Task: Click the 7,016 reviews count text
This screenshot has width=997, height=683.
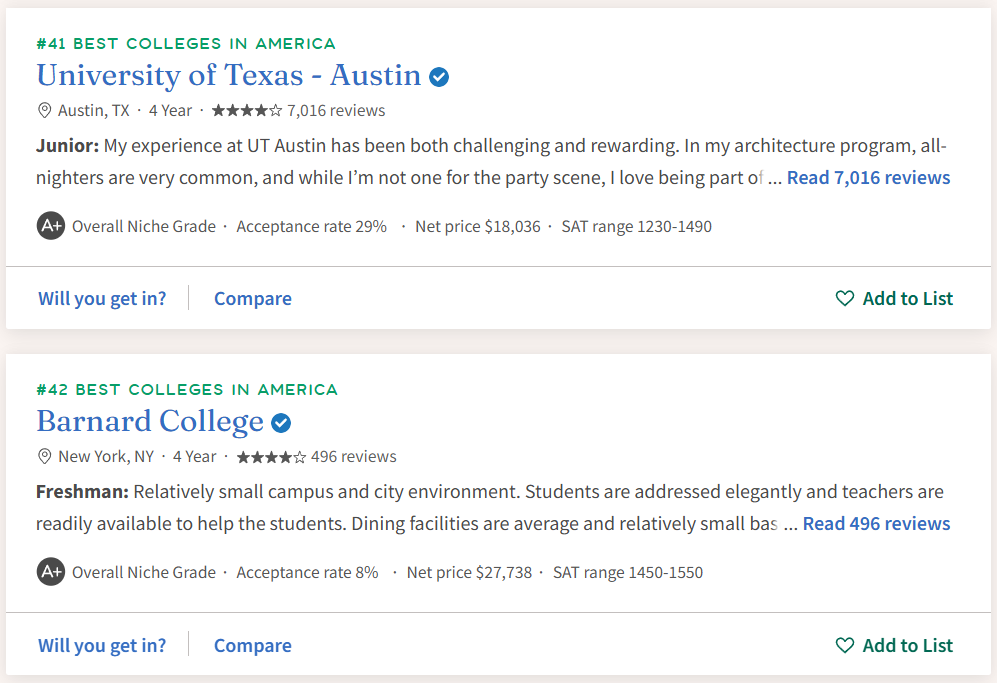Action: (336, 110)
